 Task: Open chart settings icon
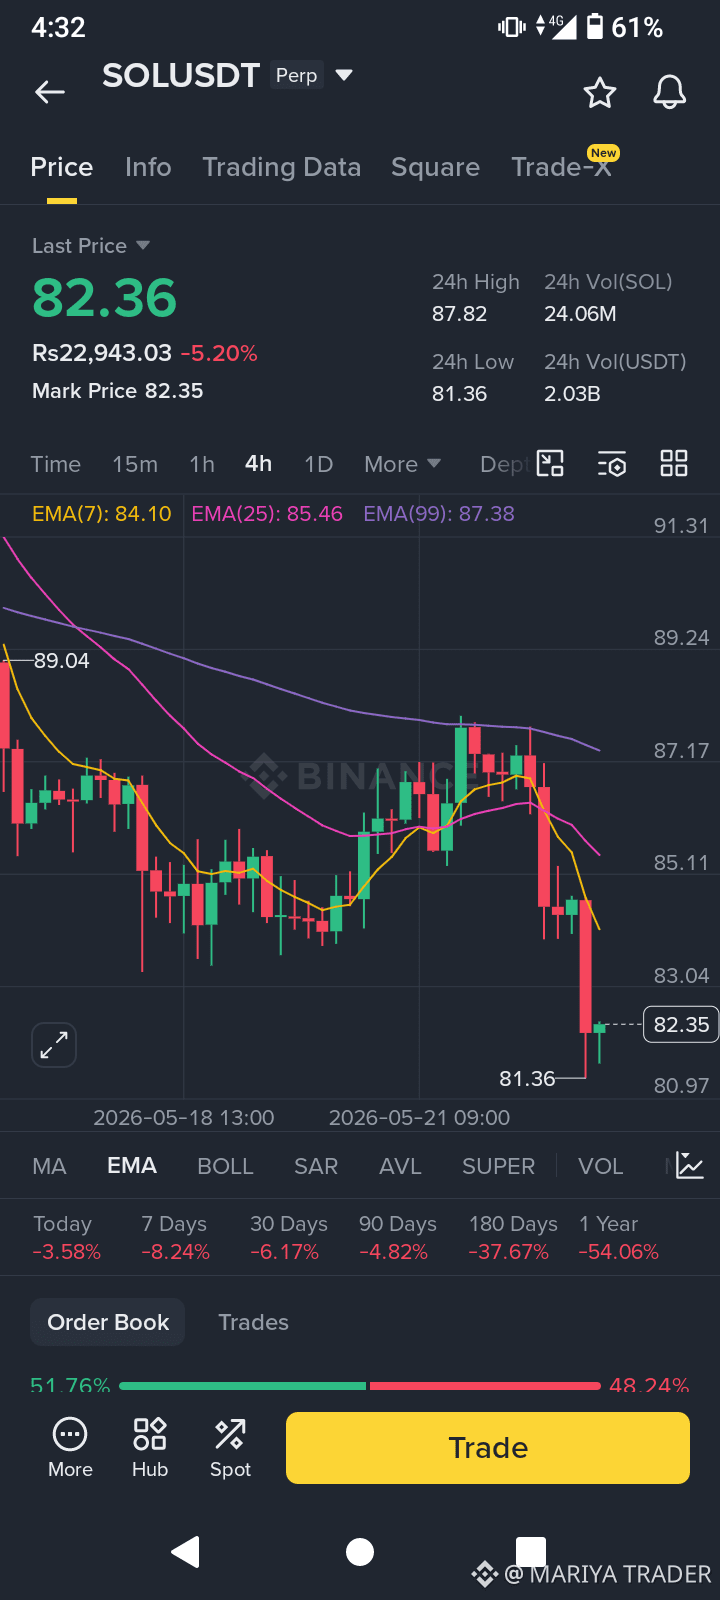point(612,464)
